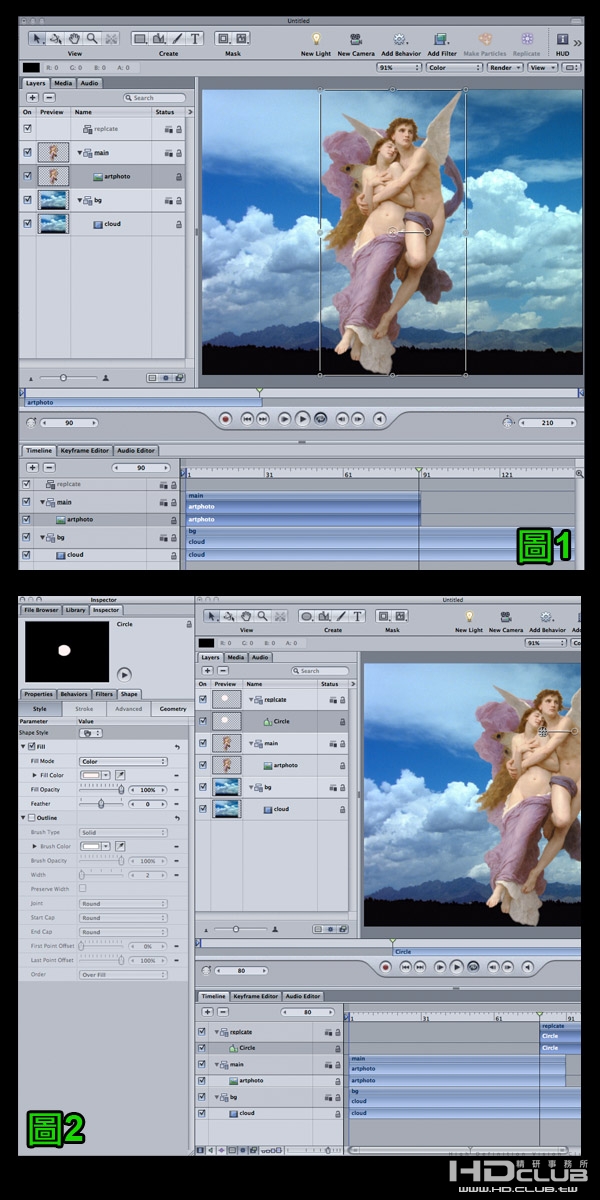Switch to Stroke sub-tab in Inspector
The image size is (600, 1200).
(84, 709)
